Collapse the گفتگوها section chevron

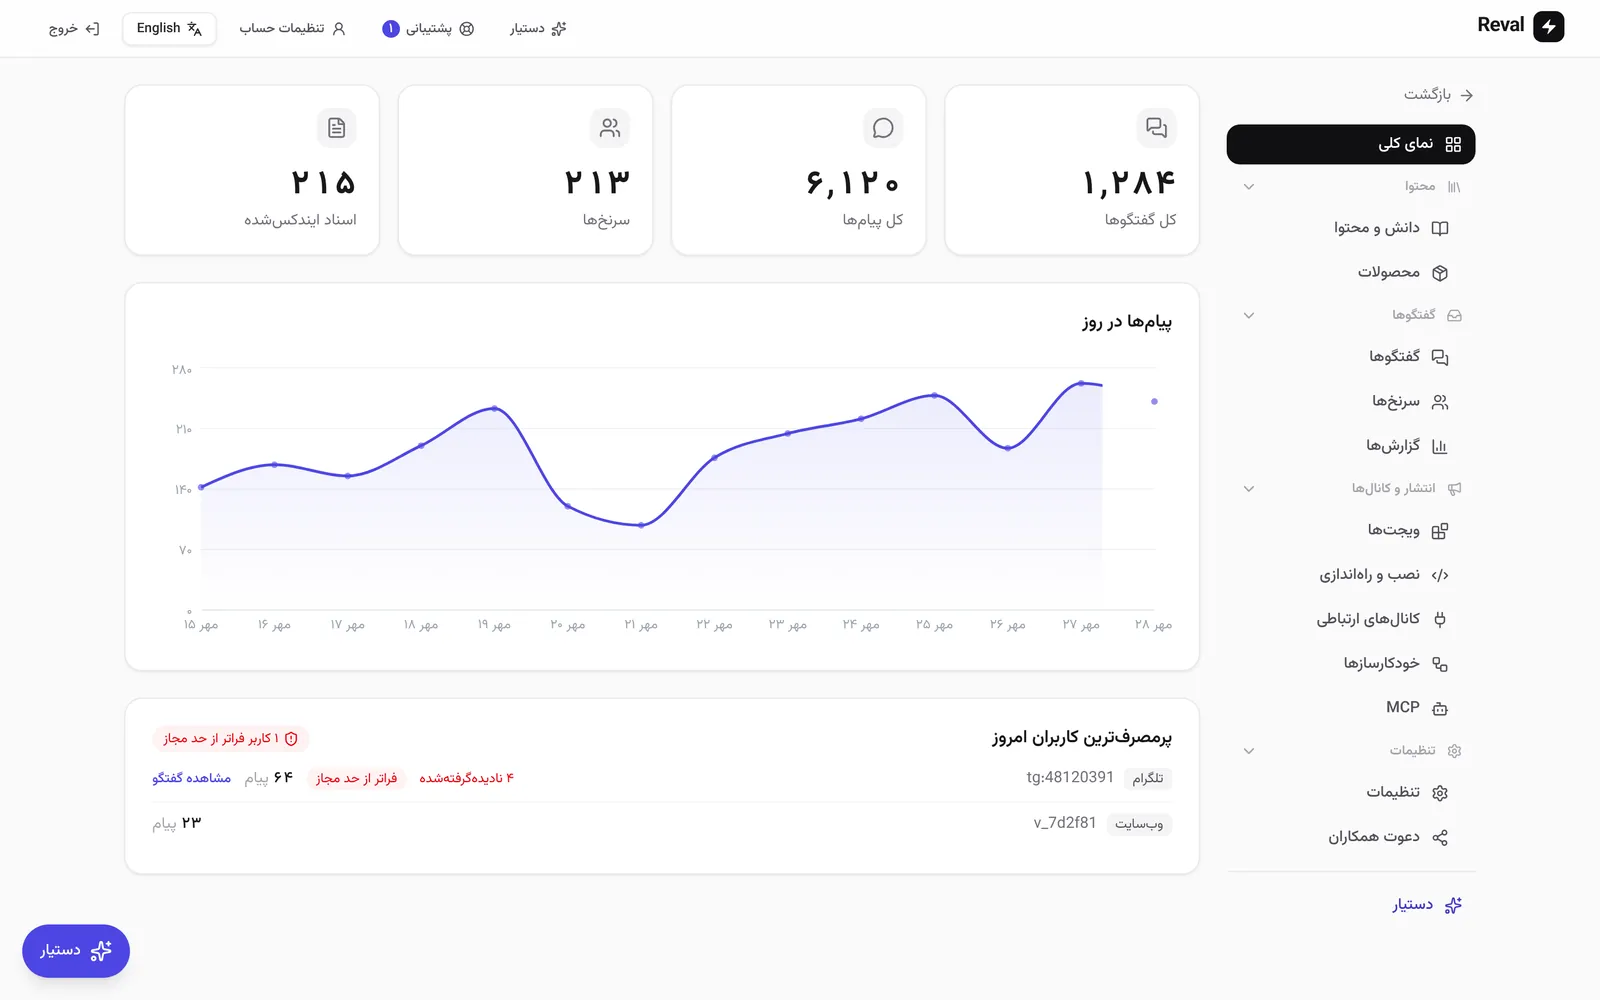(1249, 315)
